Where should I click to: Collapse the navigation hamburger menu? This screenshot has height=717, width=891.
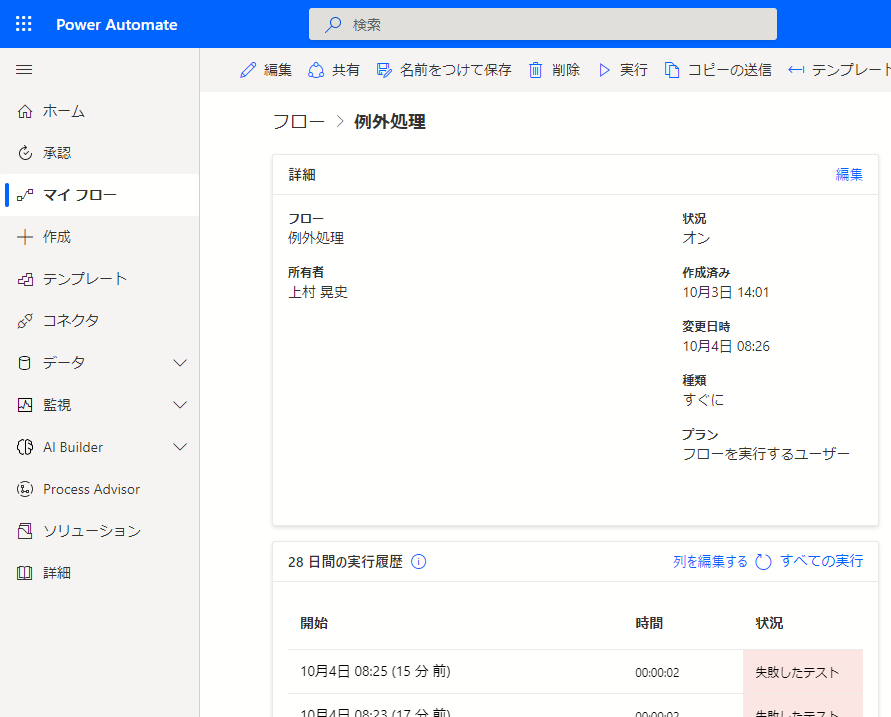24,70
